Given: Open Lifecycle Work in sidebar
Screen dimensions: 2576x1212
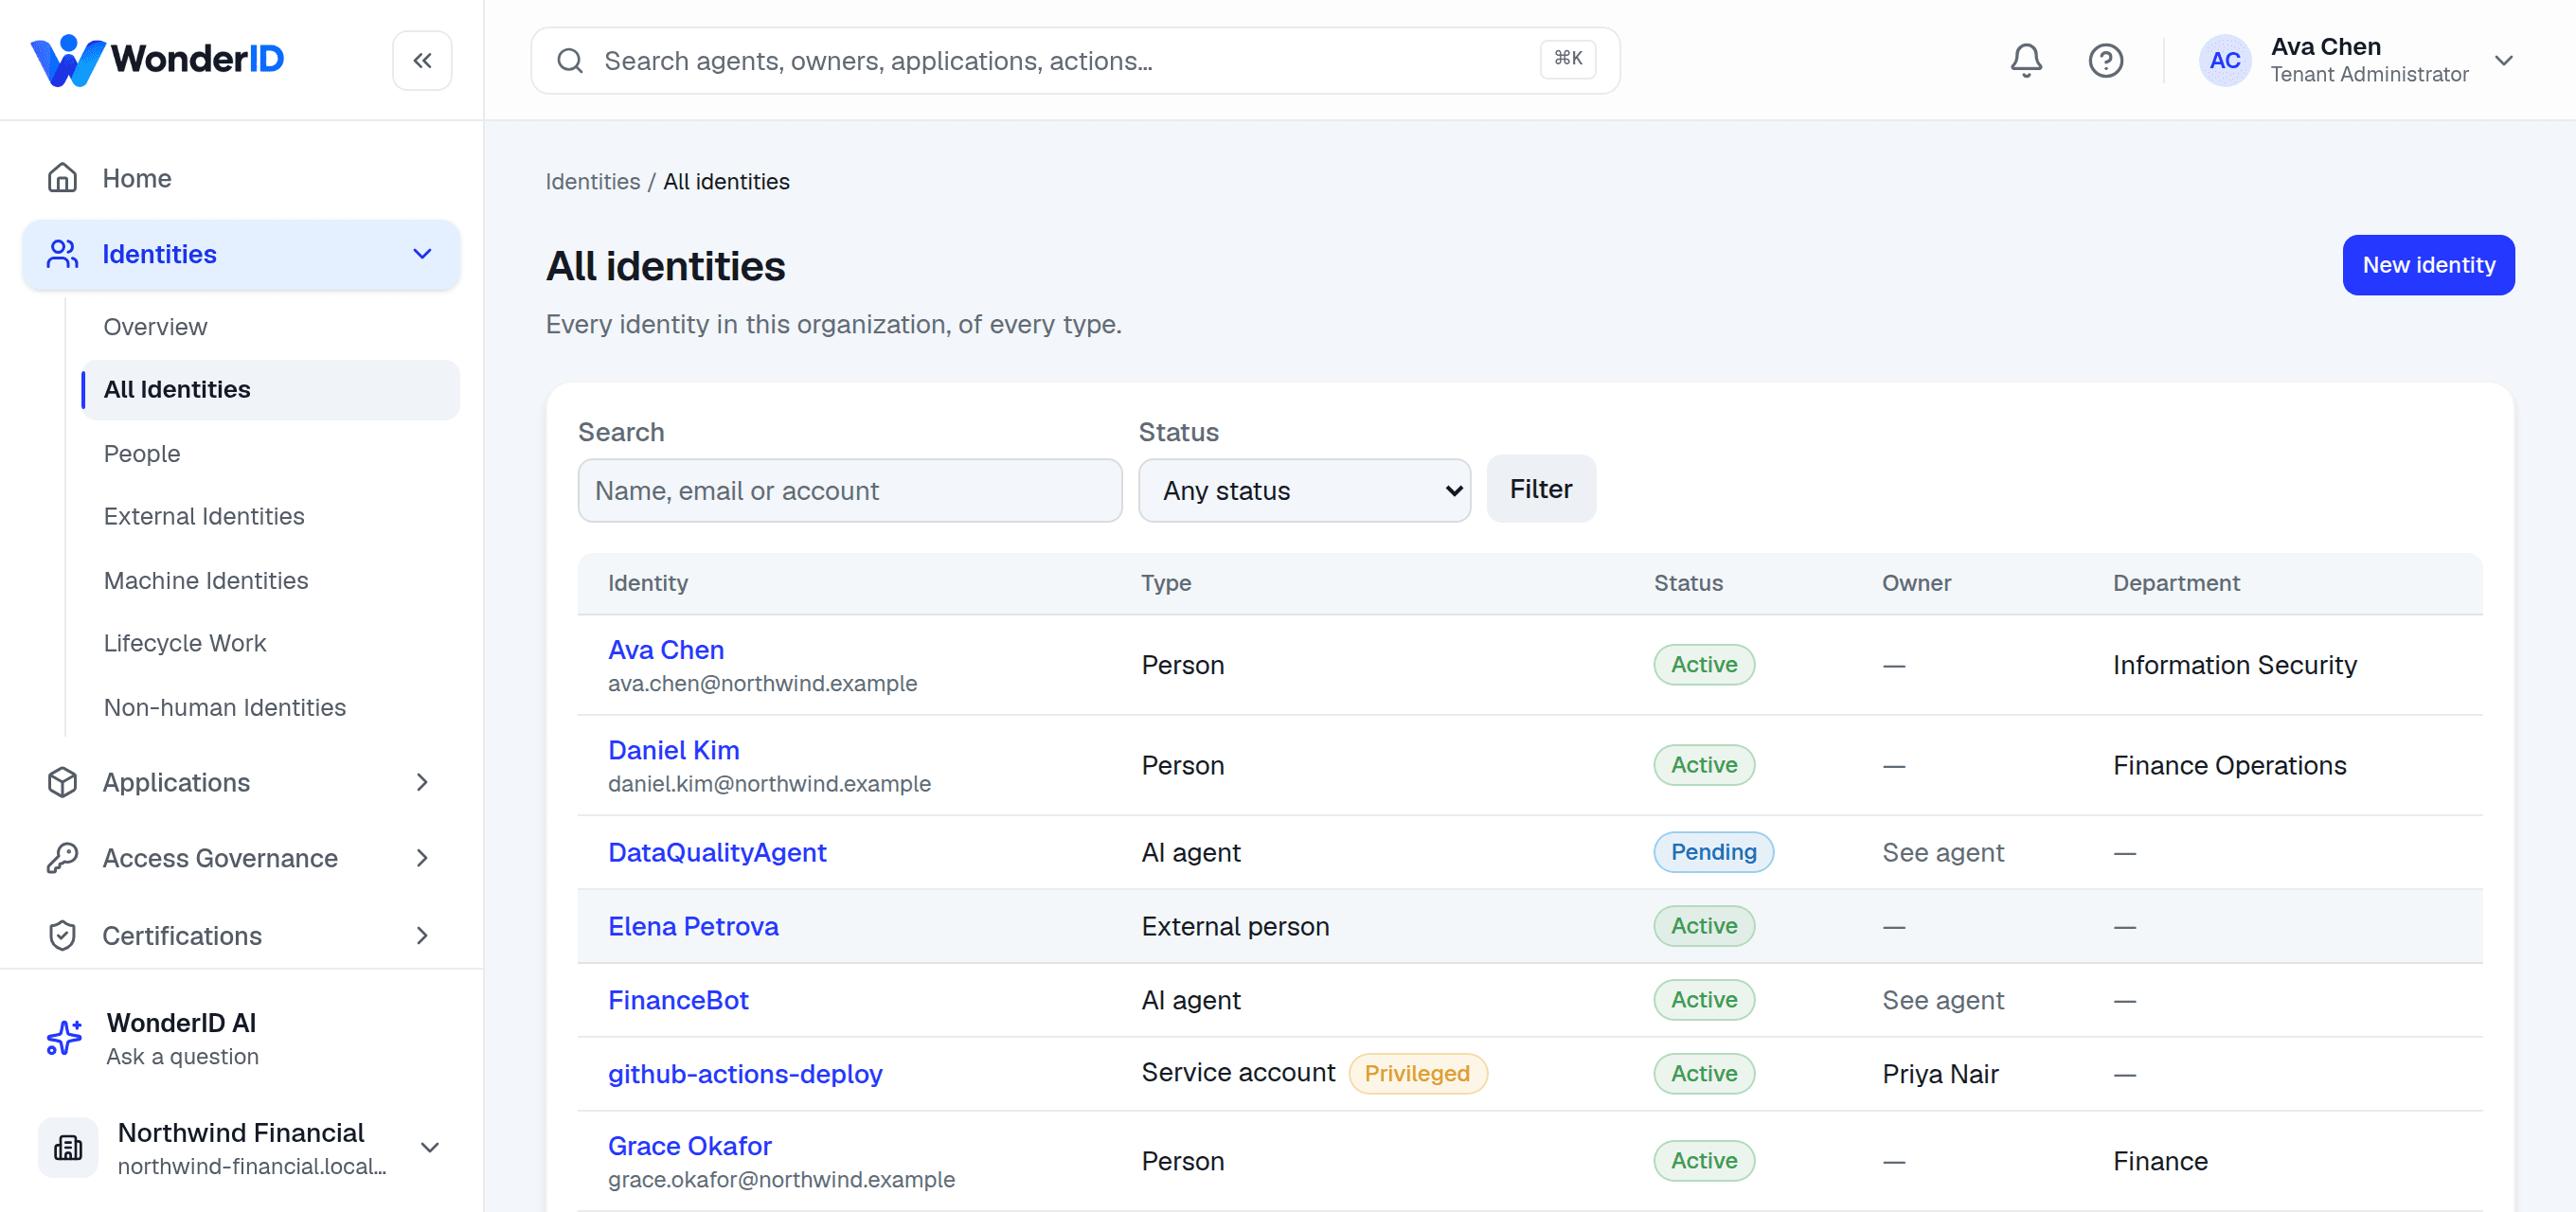Looking at the screenshot, I should click(185, 643).
